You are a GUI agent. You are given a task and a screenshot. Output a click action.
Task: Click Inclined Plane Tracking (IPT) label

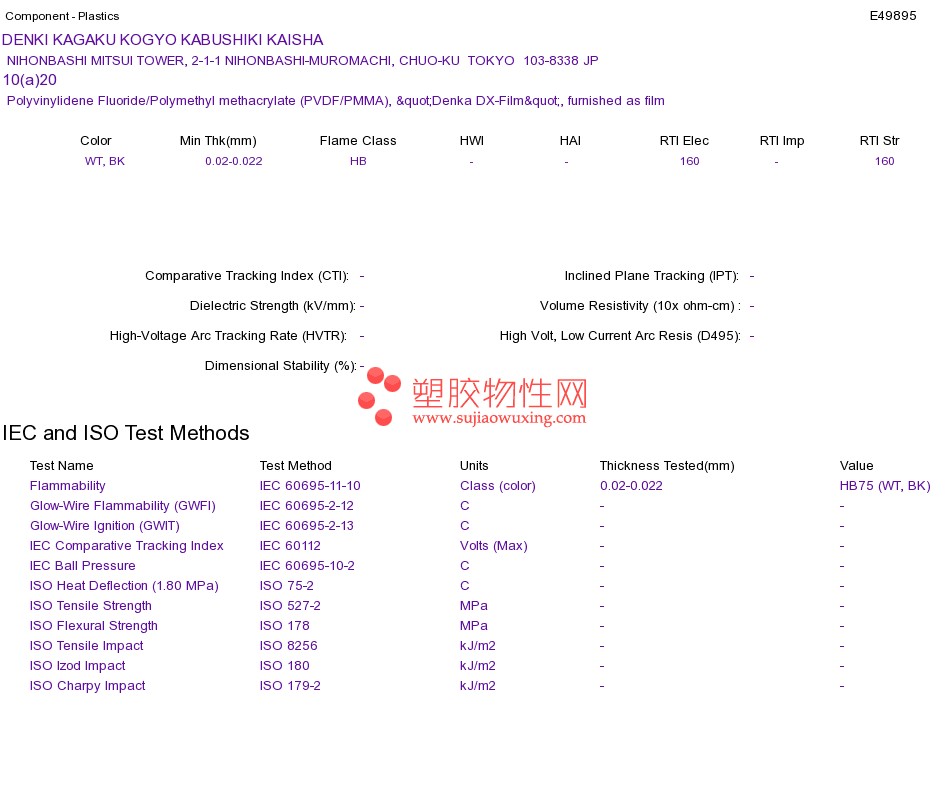(652, 276)
